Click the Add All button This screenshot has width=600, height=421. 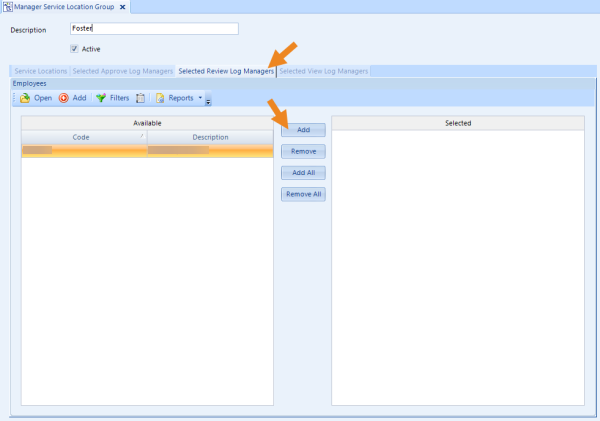(x=303, y=173)
